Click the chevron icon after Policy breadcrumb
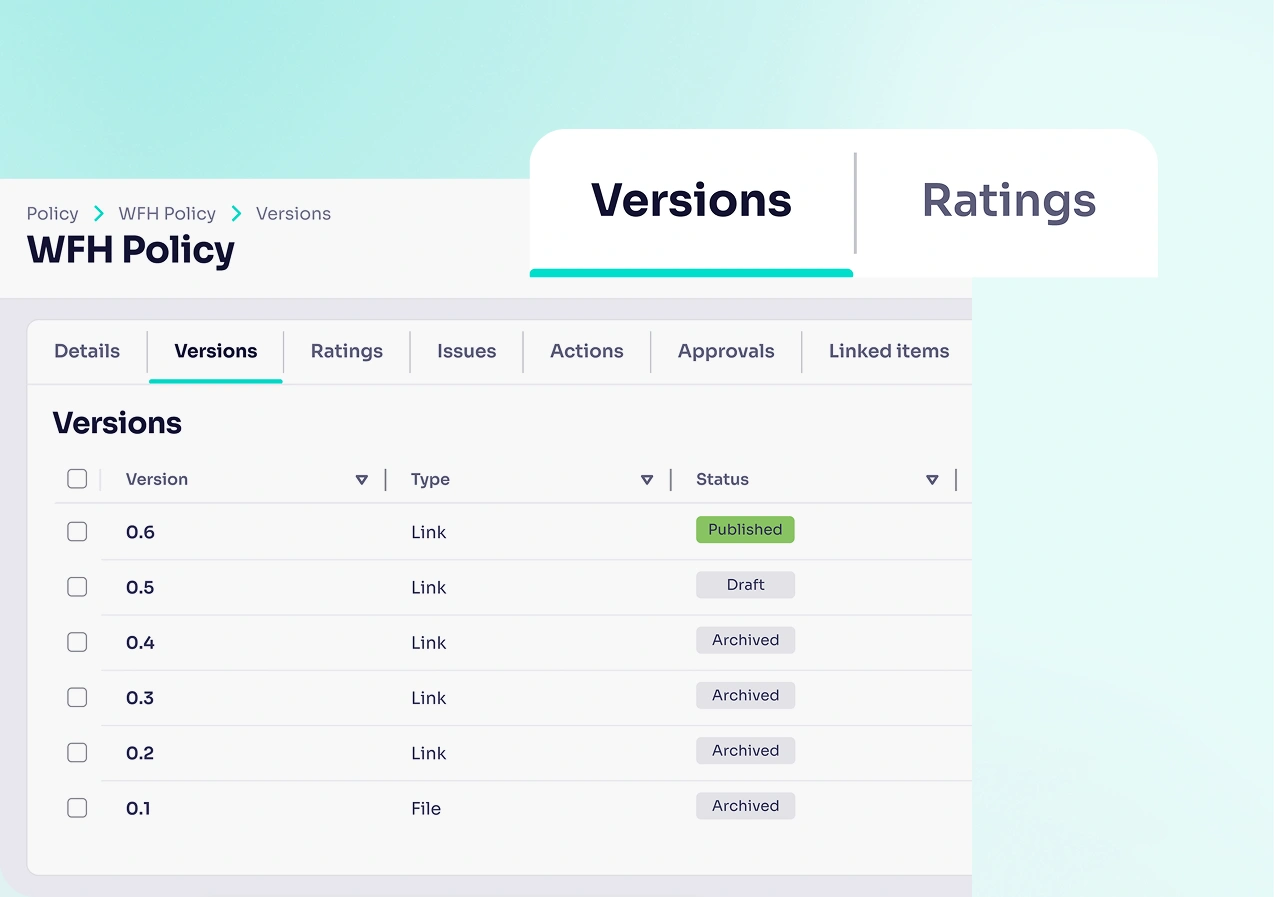The width and height of the screenshot is (1274, 897). (x=97, y=213)
